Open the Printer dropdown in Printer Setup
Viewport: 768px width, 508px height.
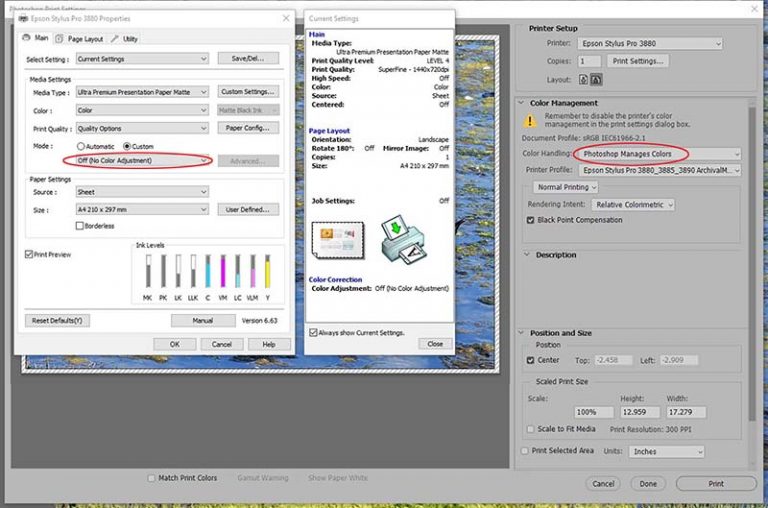[x=649, y=44]
